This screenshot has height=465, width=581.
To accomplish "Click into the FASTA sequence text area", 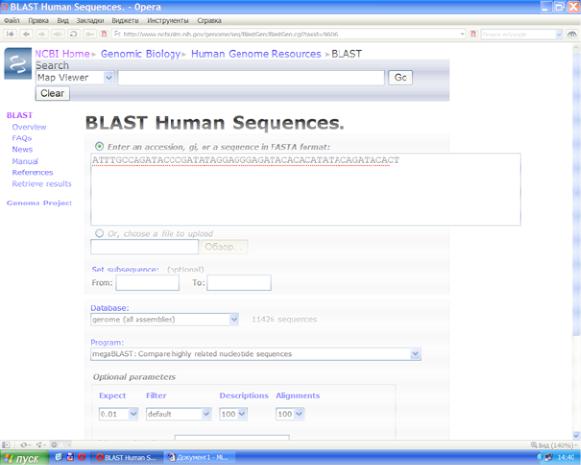I will point(306,189).
